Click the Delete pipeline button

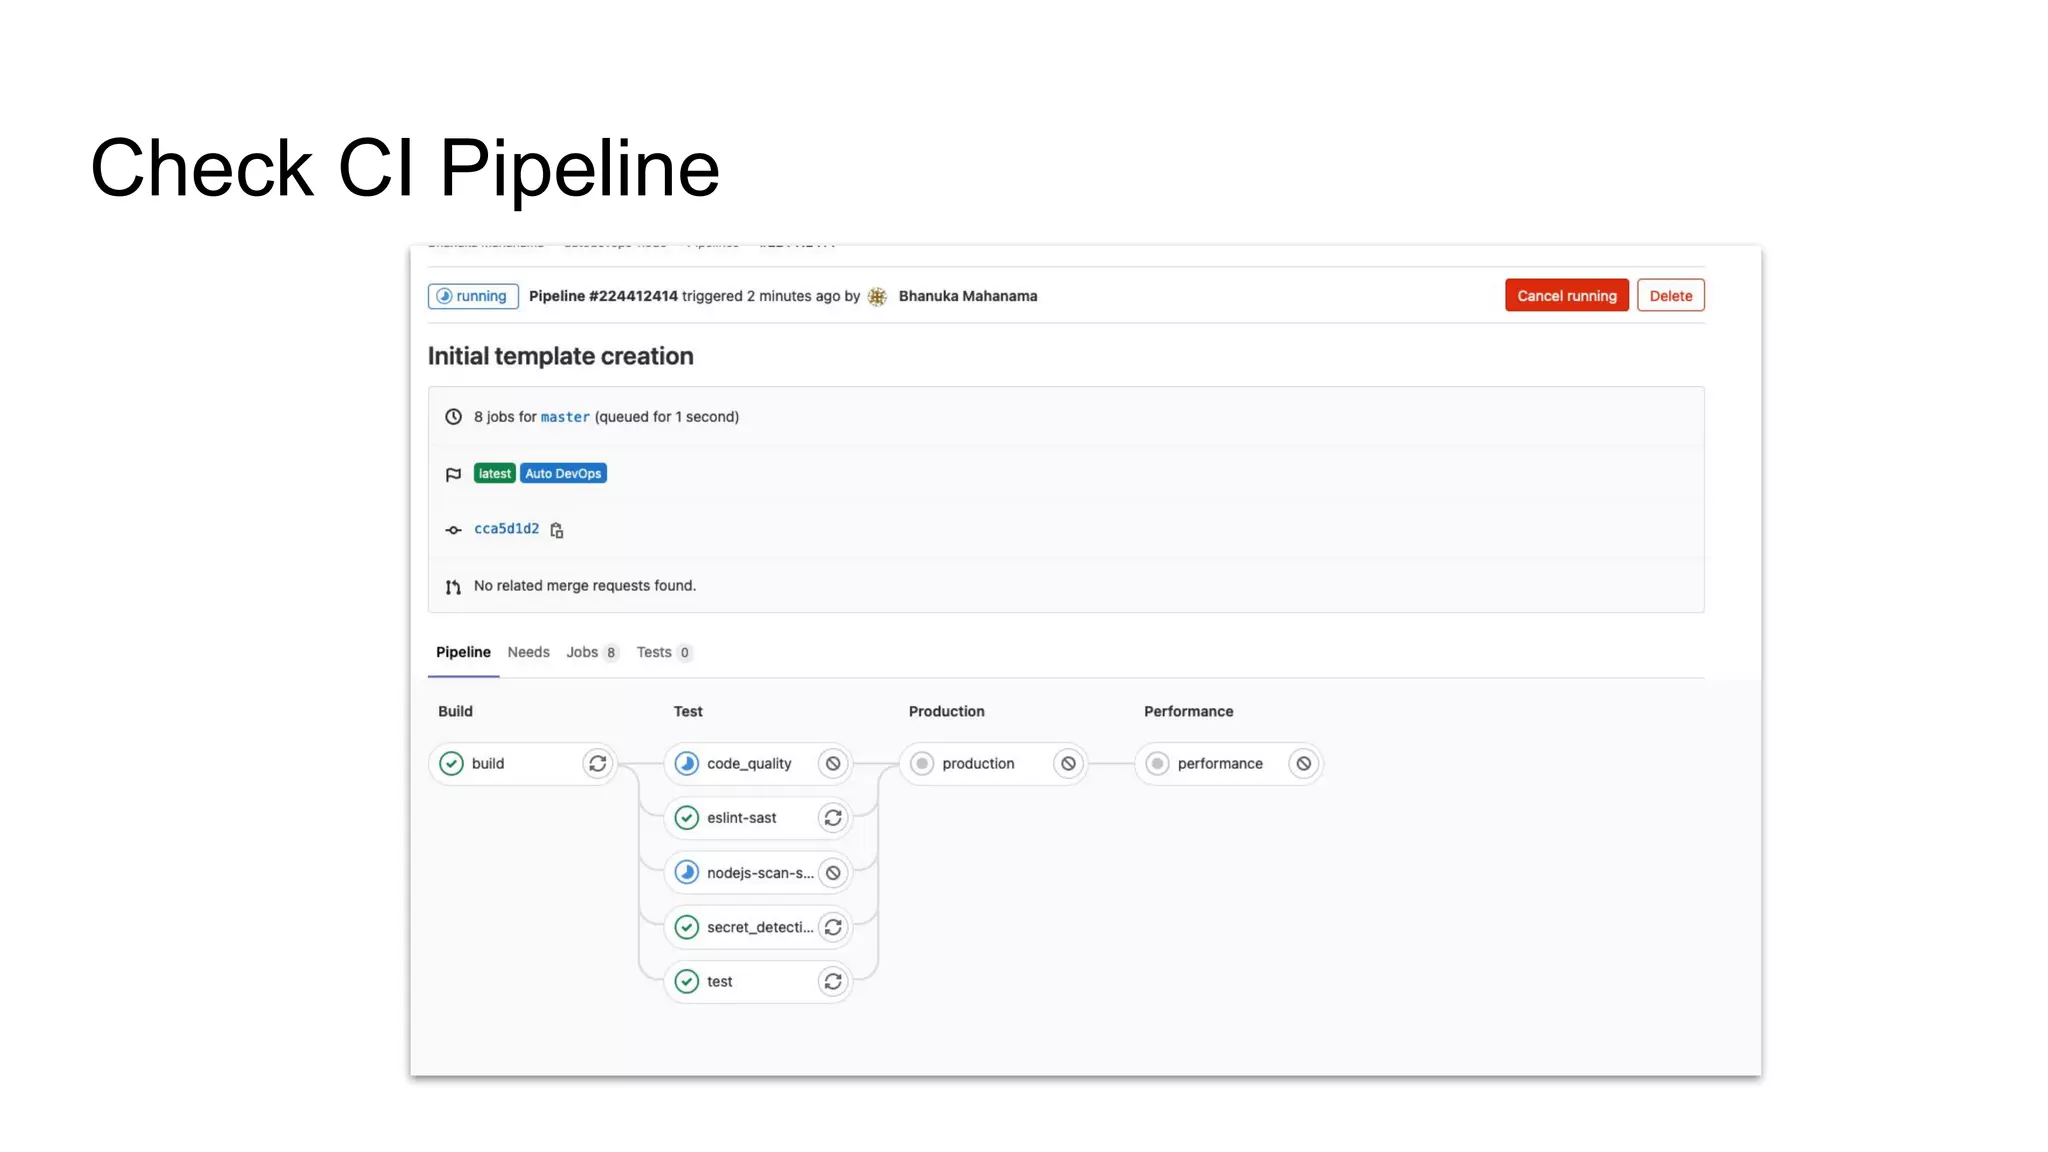pos(1670,296)
